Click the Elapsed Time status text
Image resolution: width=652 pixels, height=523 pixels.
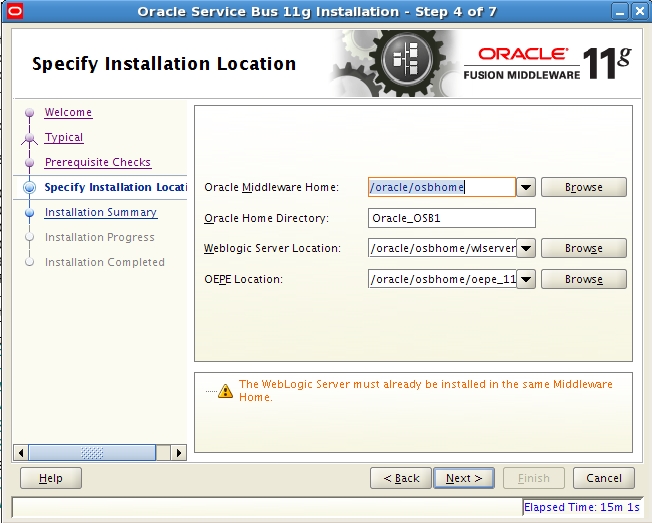pos(581,507)
